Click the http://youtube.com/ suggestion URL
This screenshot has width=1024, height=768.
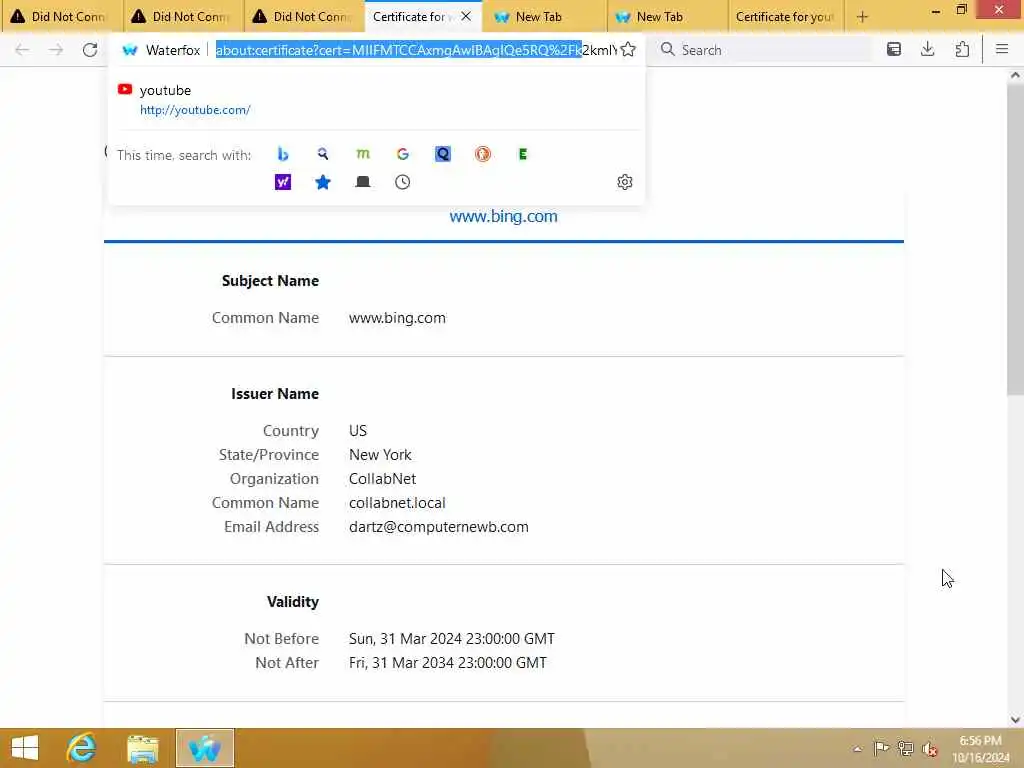coord(195,110)
